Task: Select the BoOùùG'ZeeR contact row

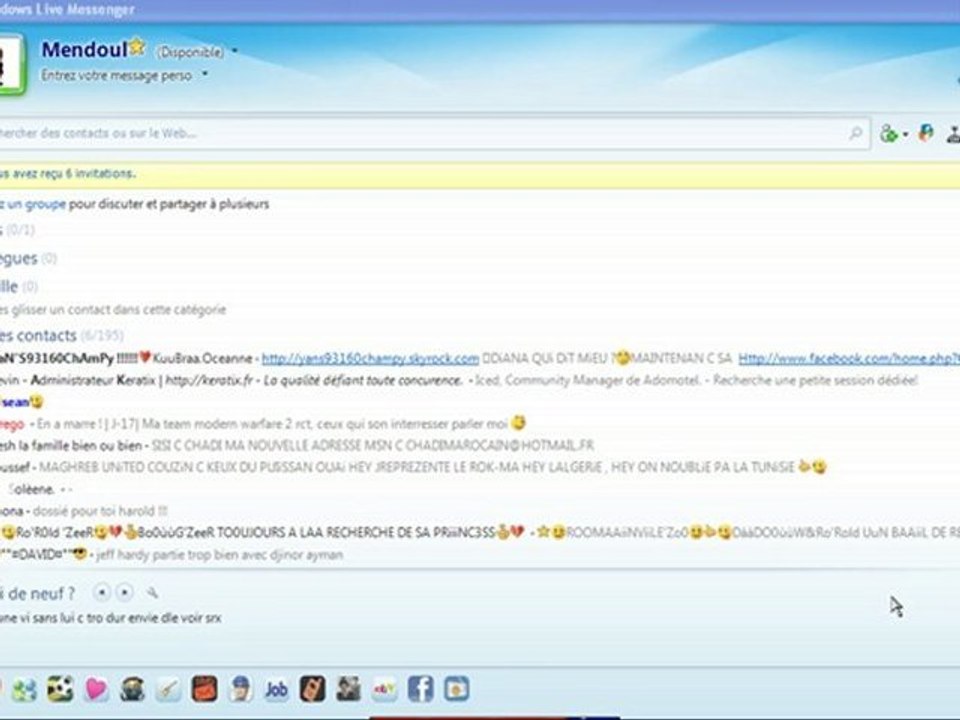Action: point(480,533)
